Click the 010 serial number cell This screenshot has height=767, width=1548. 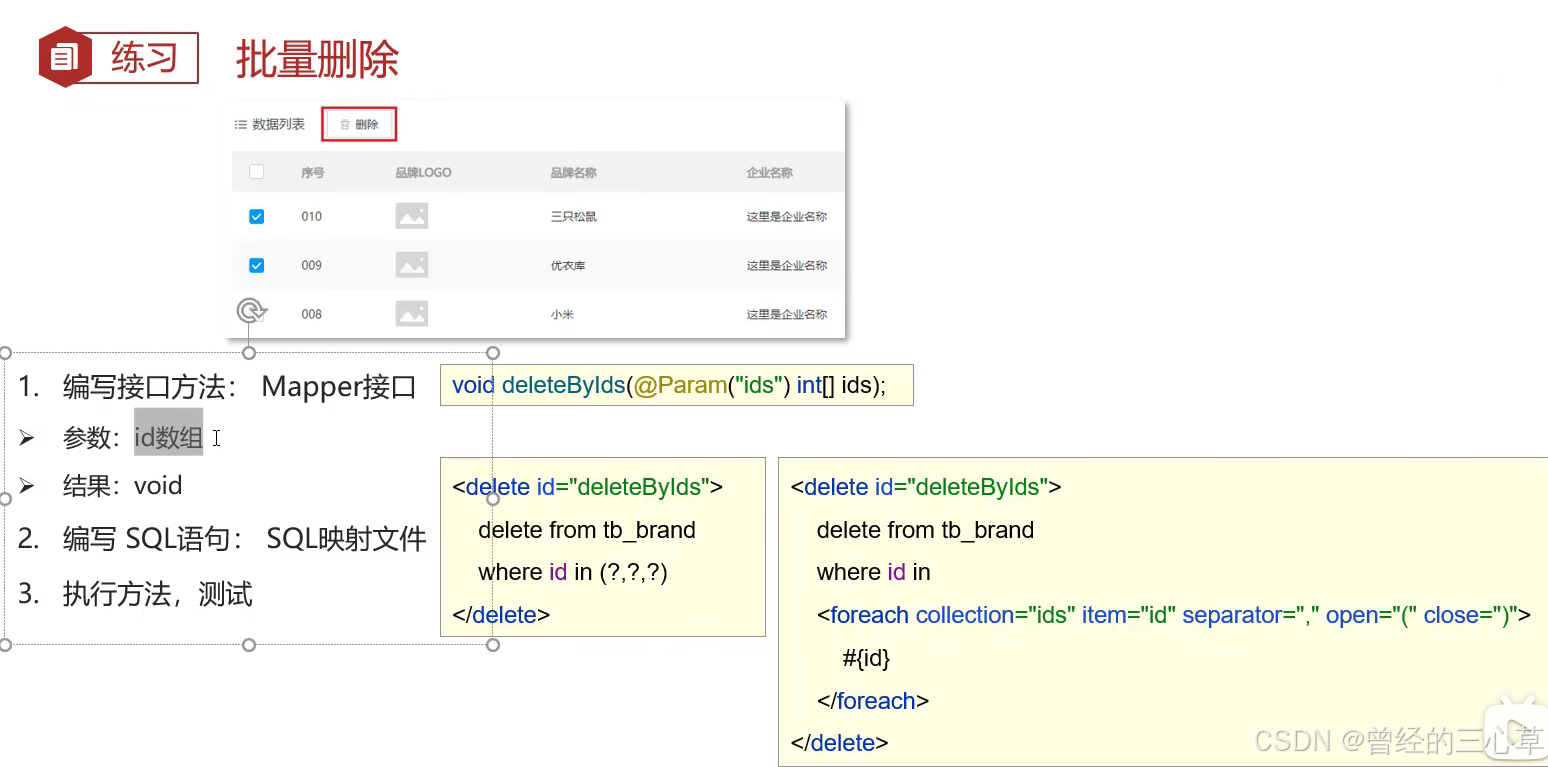tap(311, 216)
